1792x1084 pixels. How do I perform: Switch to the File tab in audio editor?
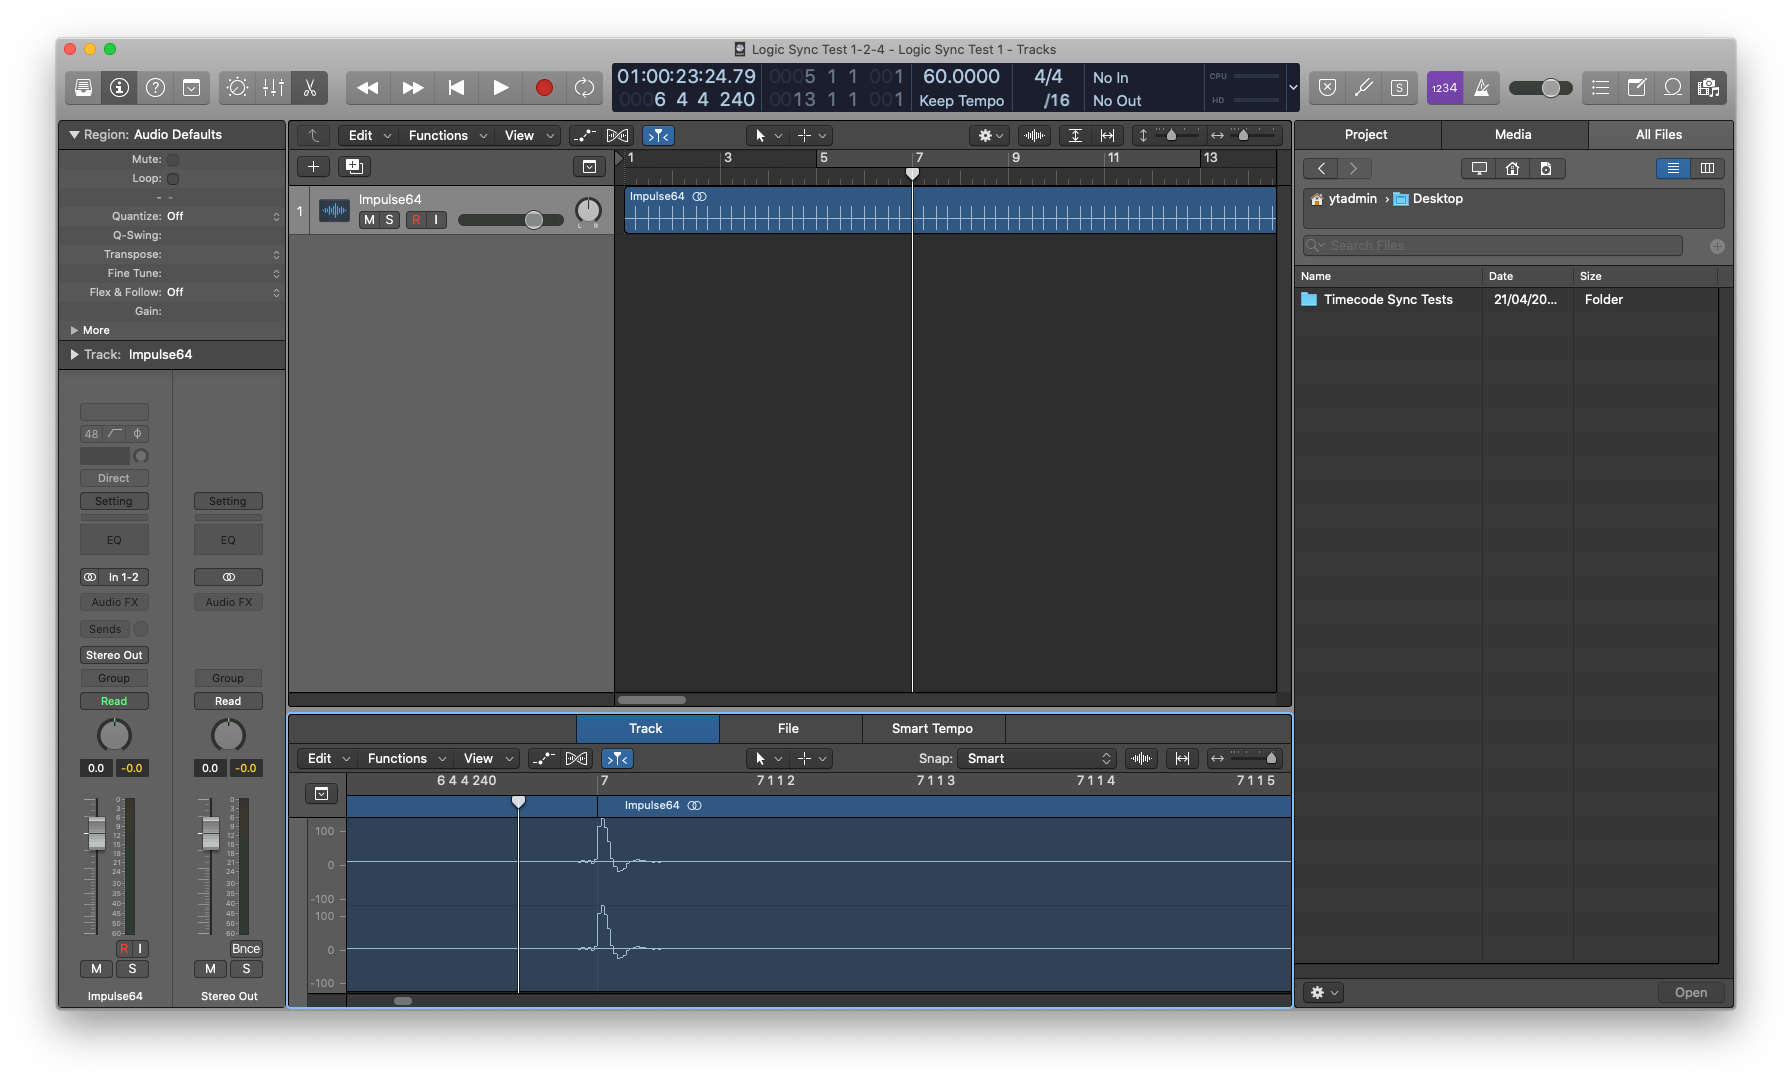(x=789, y=729)
